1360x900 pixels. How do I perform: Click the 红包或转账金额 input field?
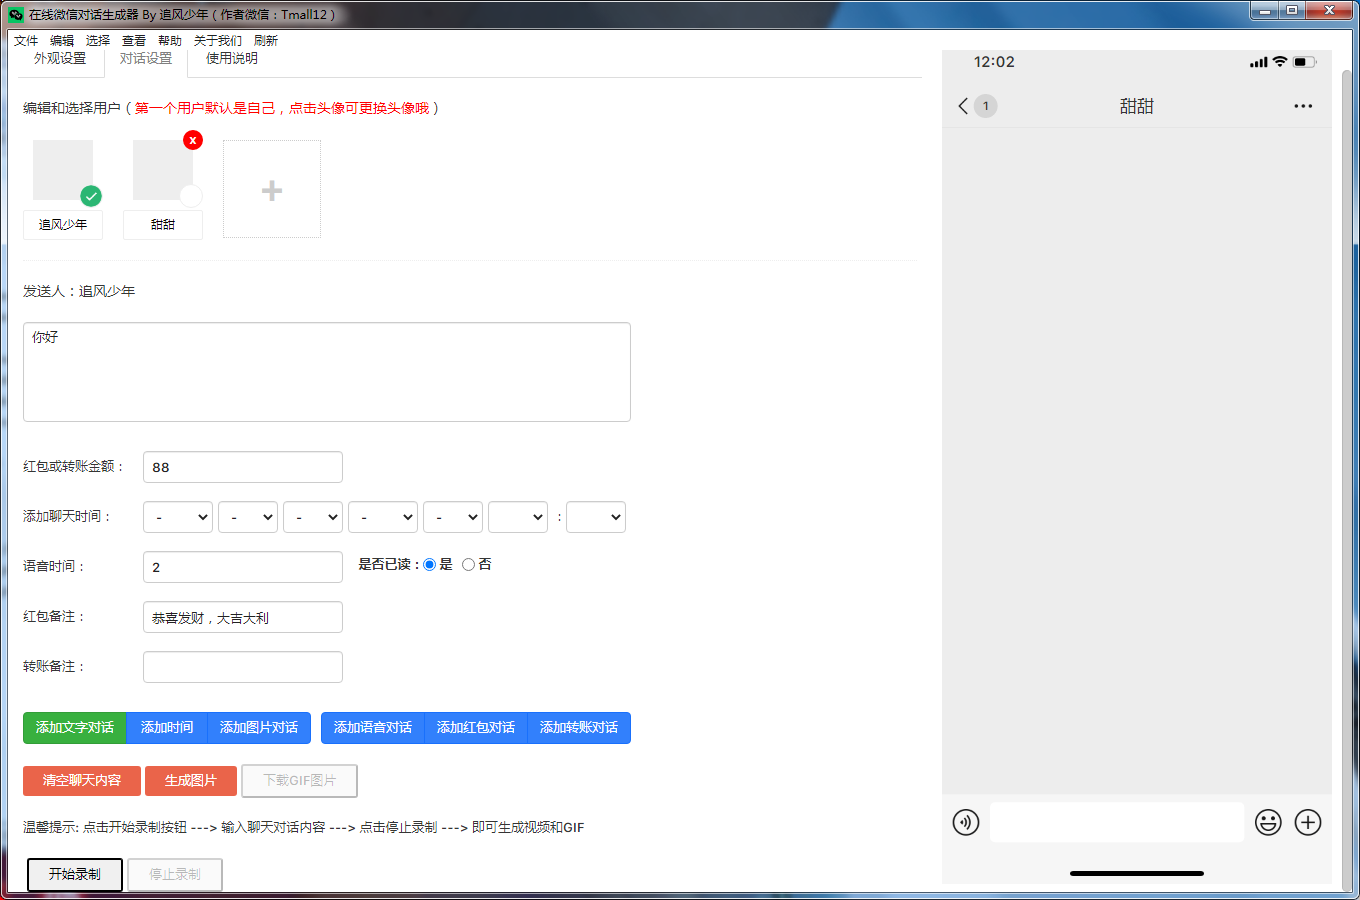243,467
